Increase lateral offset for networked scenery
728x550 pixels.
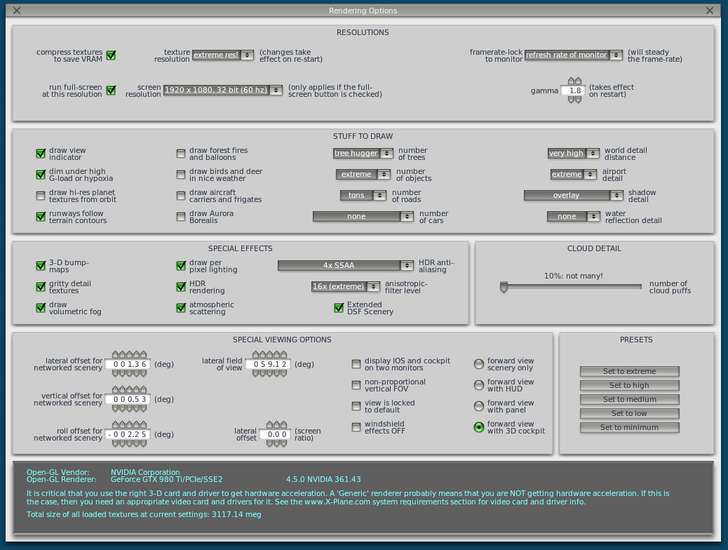[x=130, y=355]
